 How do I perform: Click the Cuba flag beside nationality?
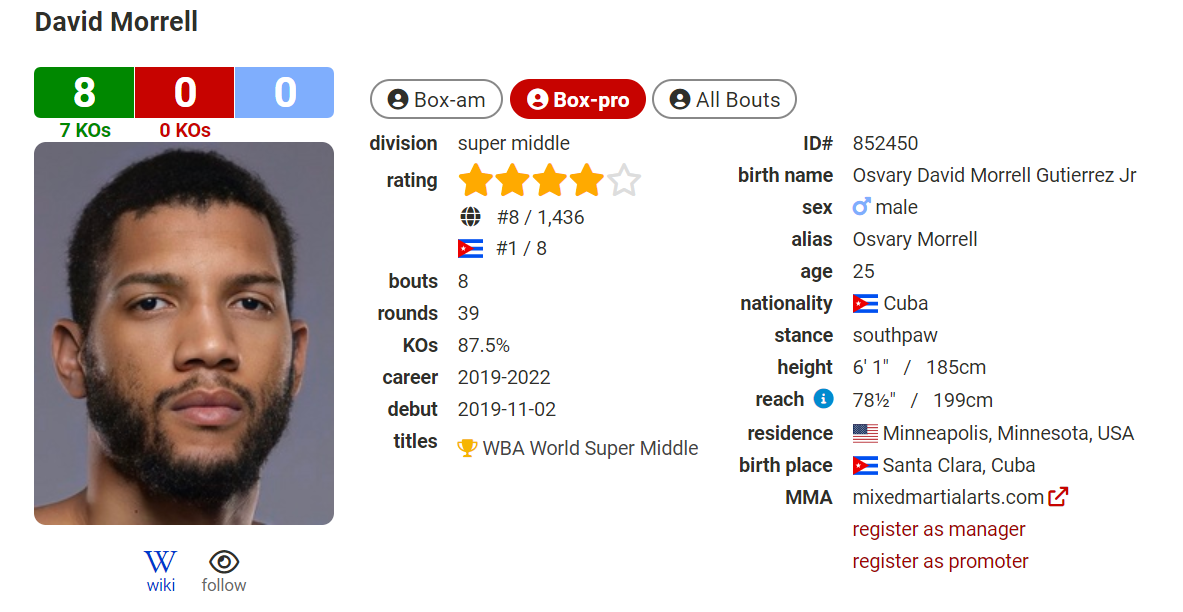tap(865, 303)
